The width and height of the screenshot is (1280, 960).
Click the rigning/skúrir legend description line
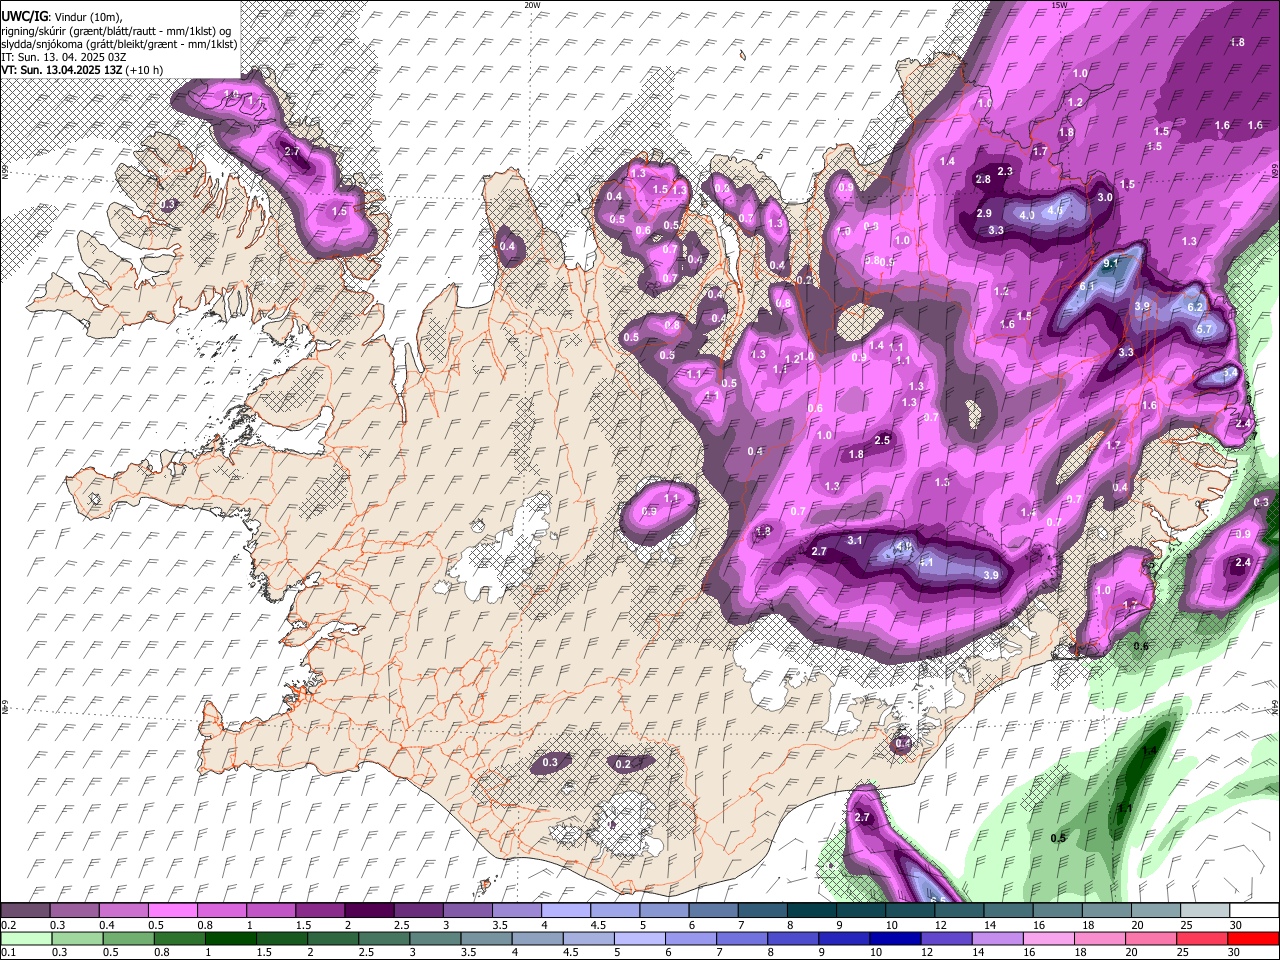coord(116,31)
